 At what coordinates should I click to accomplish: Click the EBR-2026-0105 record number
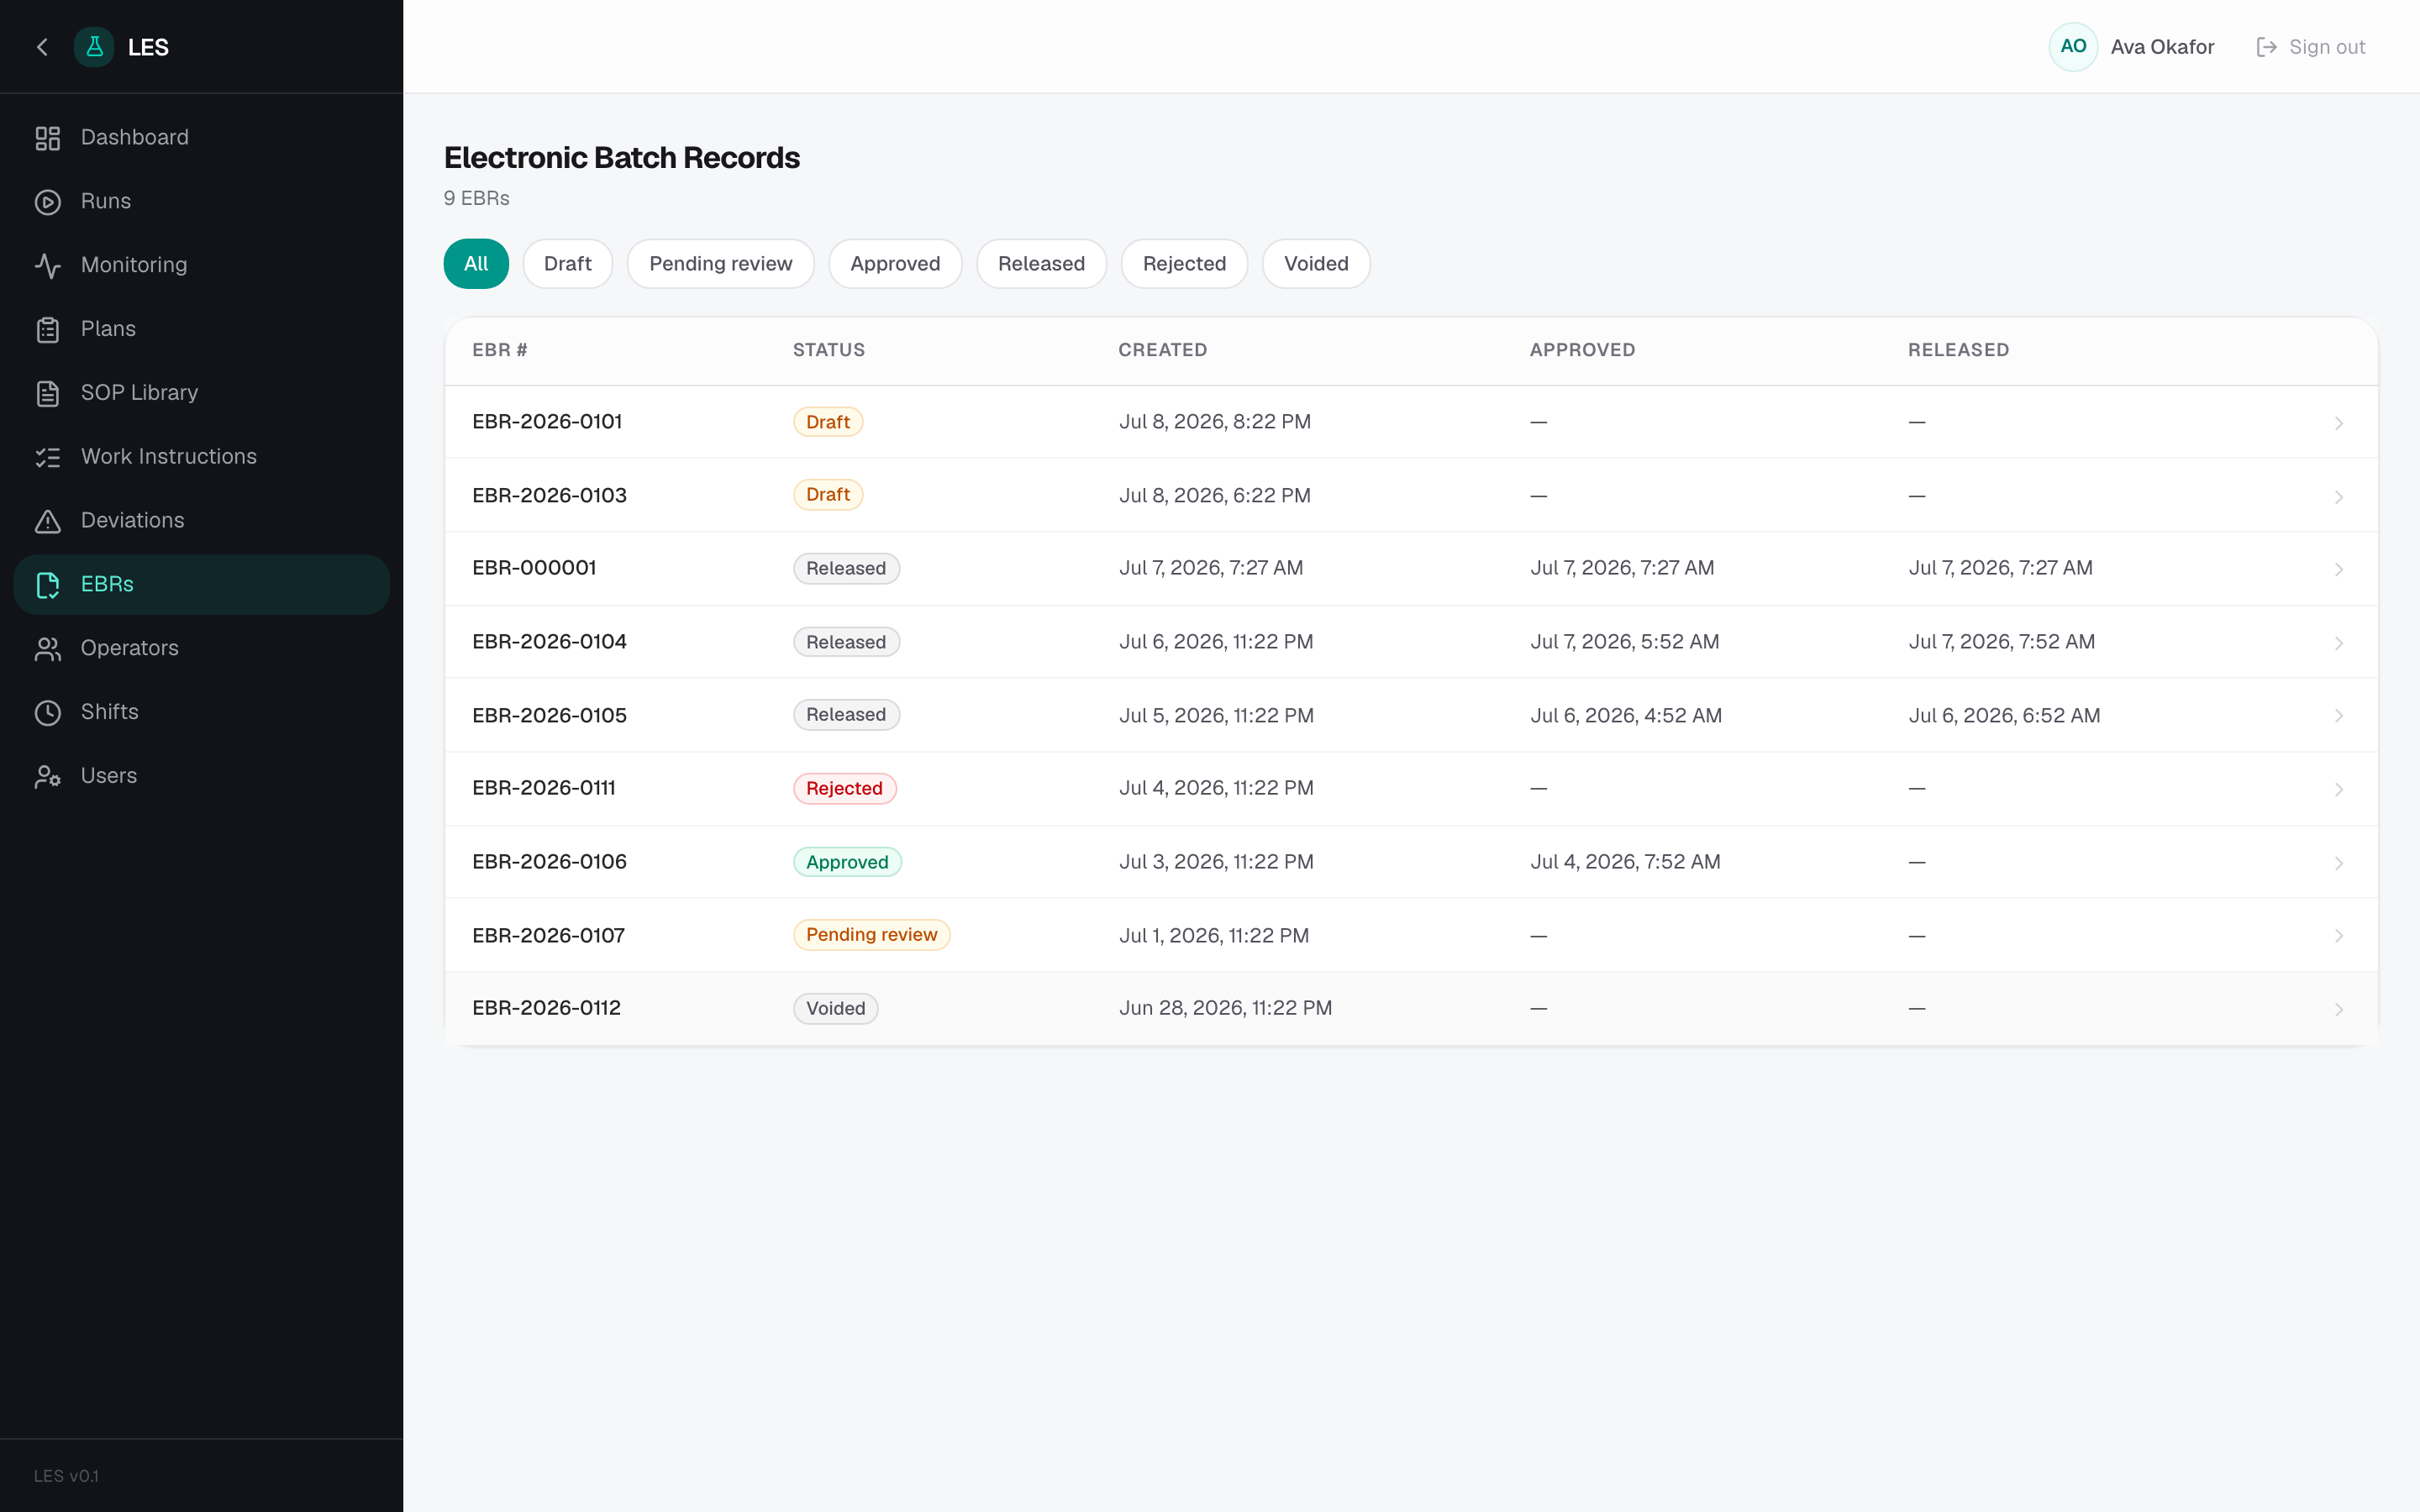pyautogui.click(x=549, y=715)
